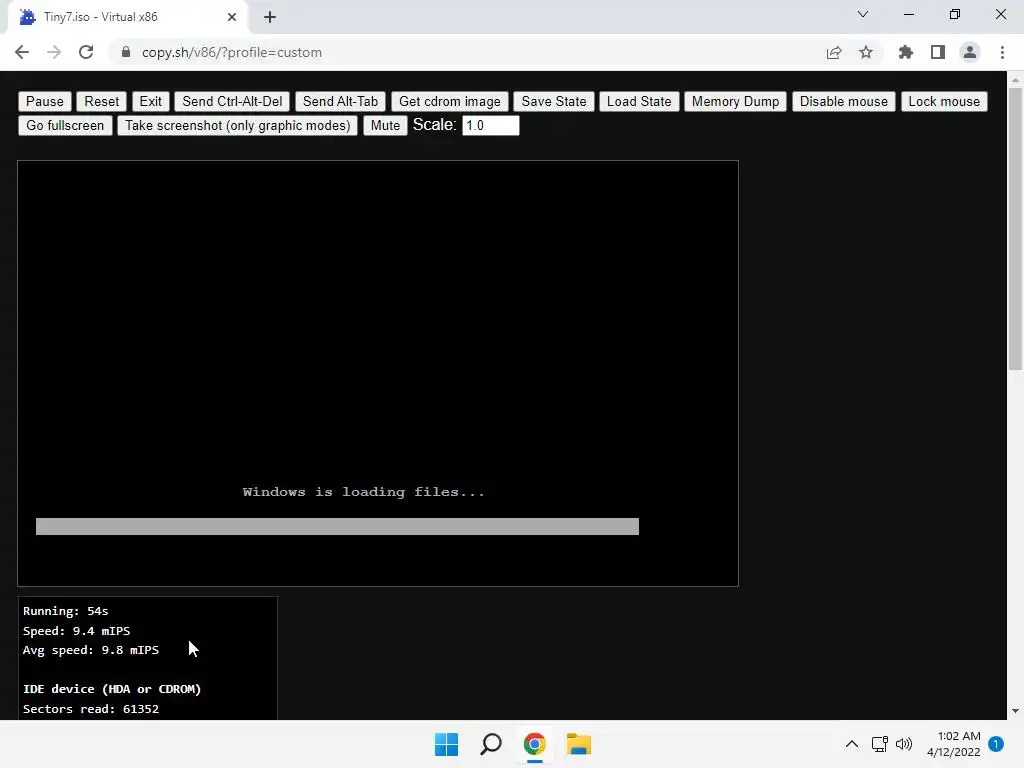The height and width of the screenshot is (768, 1024).
Task: Click the Send Alt-Tab button
Action: pos(340,101)
